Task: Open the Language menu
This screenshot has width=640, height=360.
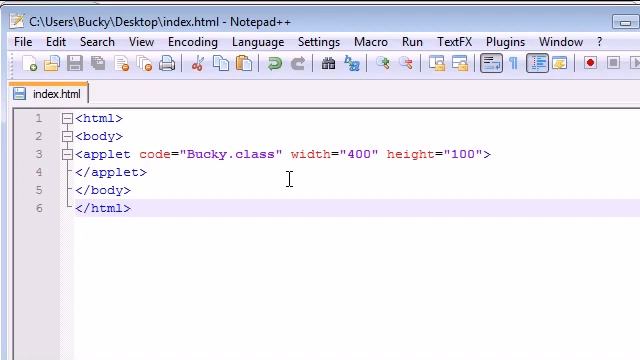Action: (258, 42)
